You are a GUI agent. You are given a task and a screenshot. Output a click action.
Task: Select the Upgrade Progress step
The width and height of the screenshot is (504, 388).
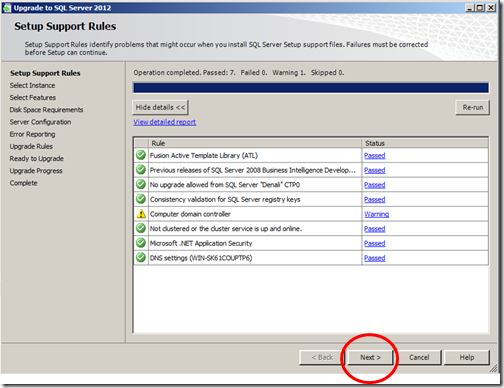point(36,171)
